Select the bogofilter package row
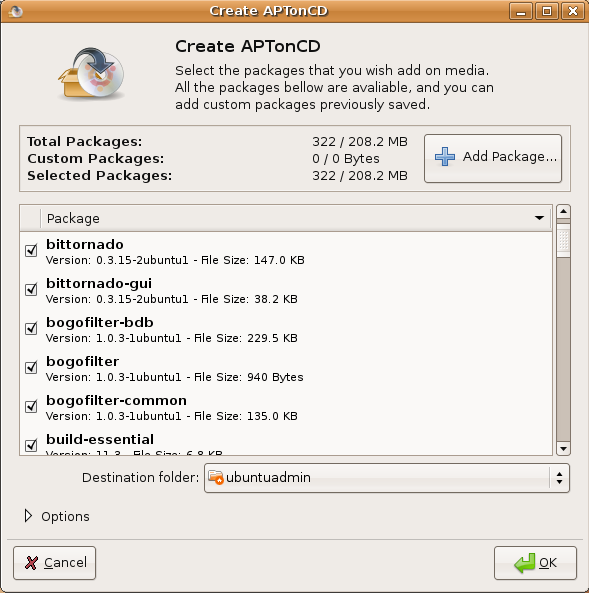The width and height of the screenshot is (589, 593). tap(286, 368)
